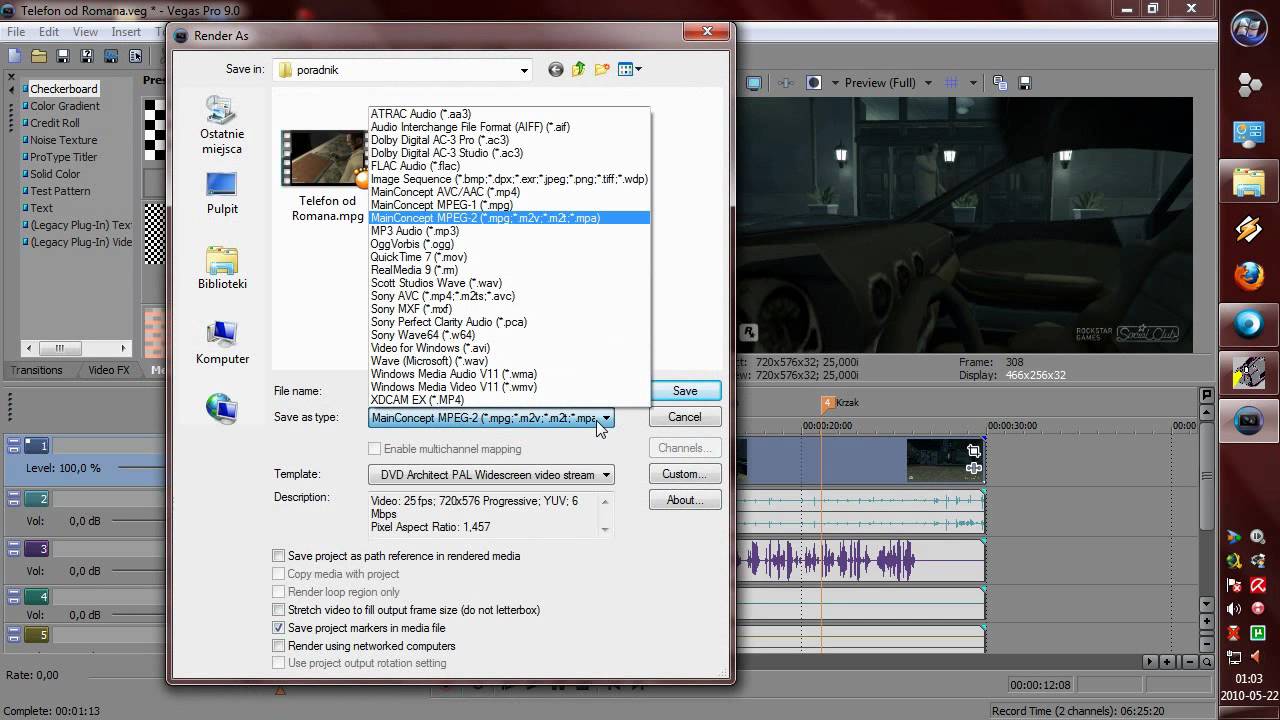Click the Save button

click(x=685, y=391)
